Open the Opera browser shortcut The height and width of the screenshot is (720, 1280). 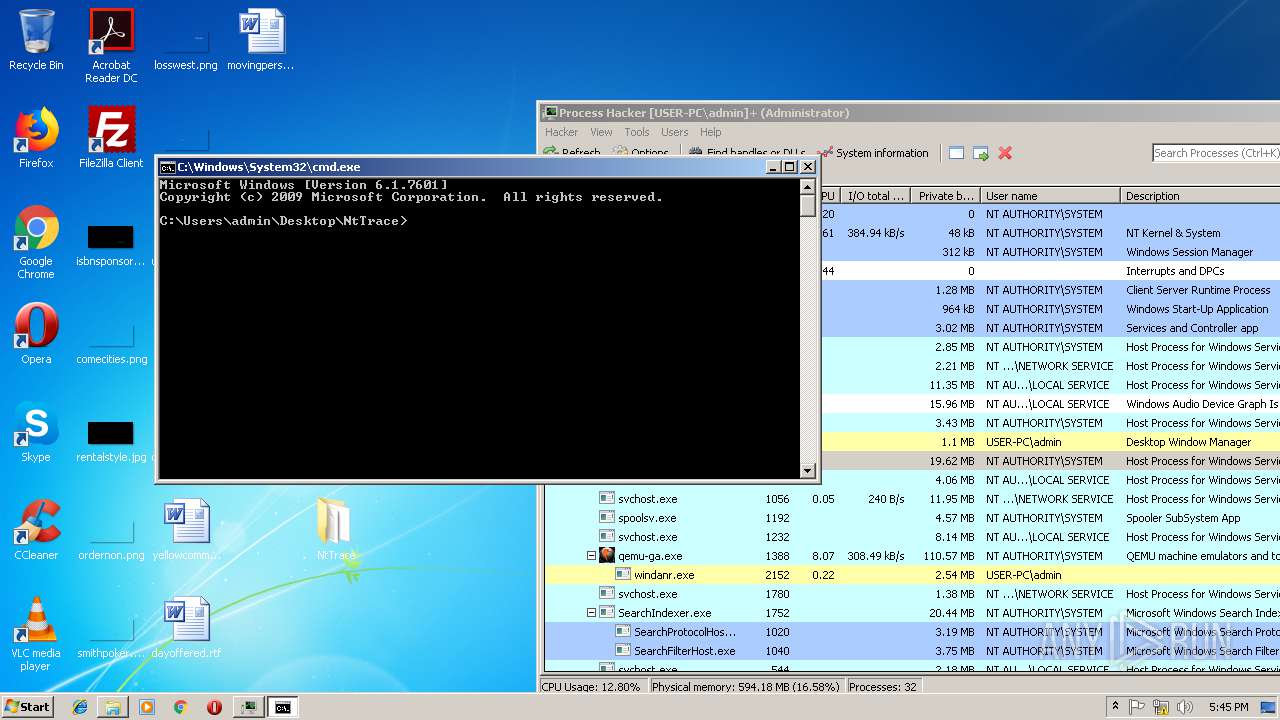(x=36, y=334)
